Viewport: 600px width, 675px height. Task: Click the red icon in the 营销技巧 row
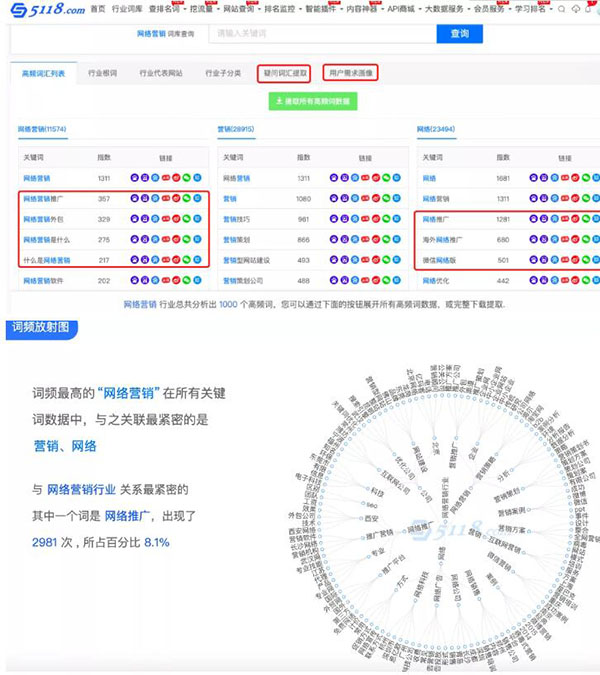(371, 219)
